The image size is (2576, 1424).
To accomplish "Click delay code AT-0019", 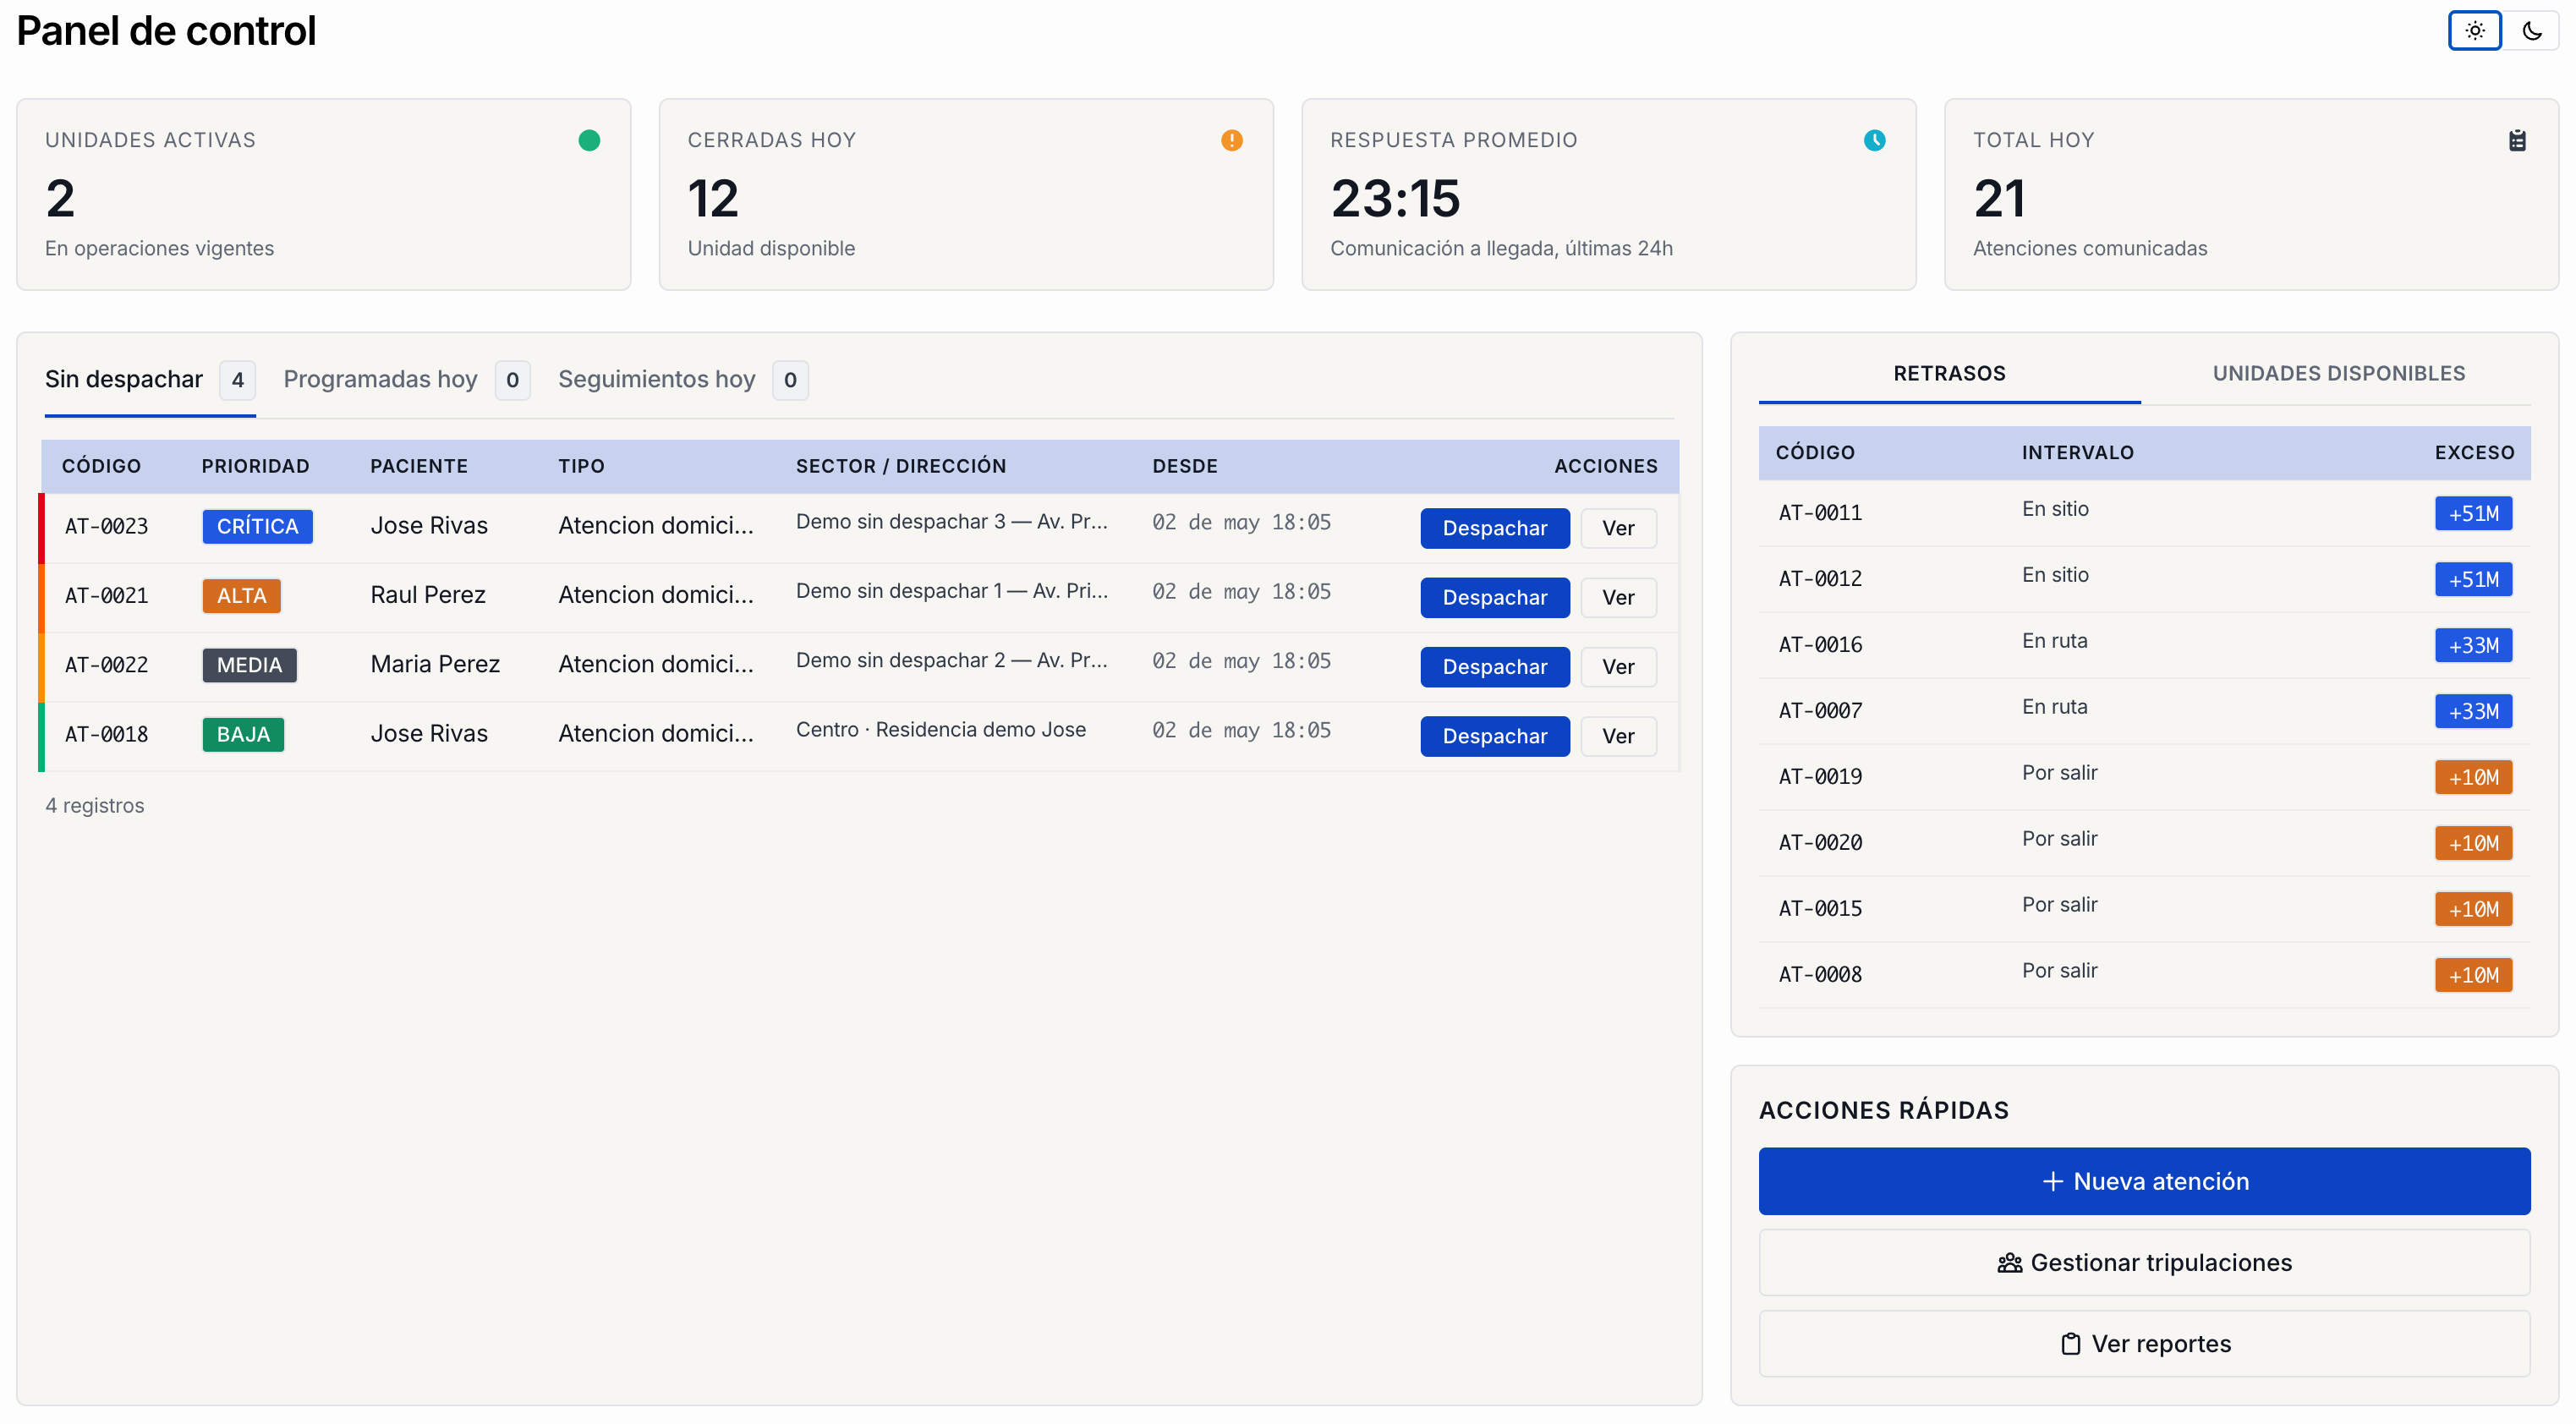I will [1820, 778].
